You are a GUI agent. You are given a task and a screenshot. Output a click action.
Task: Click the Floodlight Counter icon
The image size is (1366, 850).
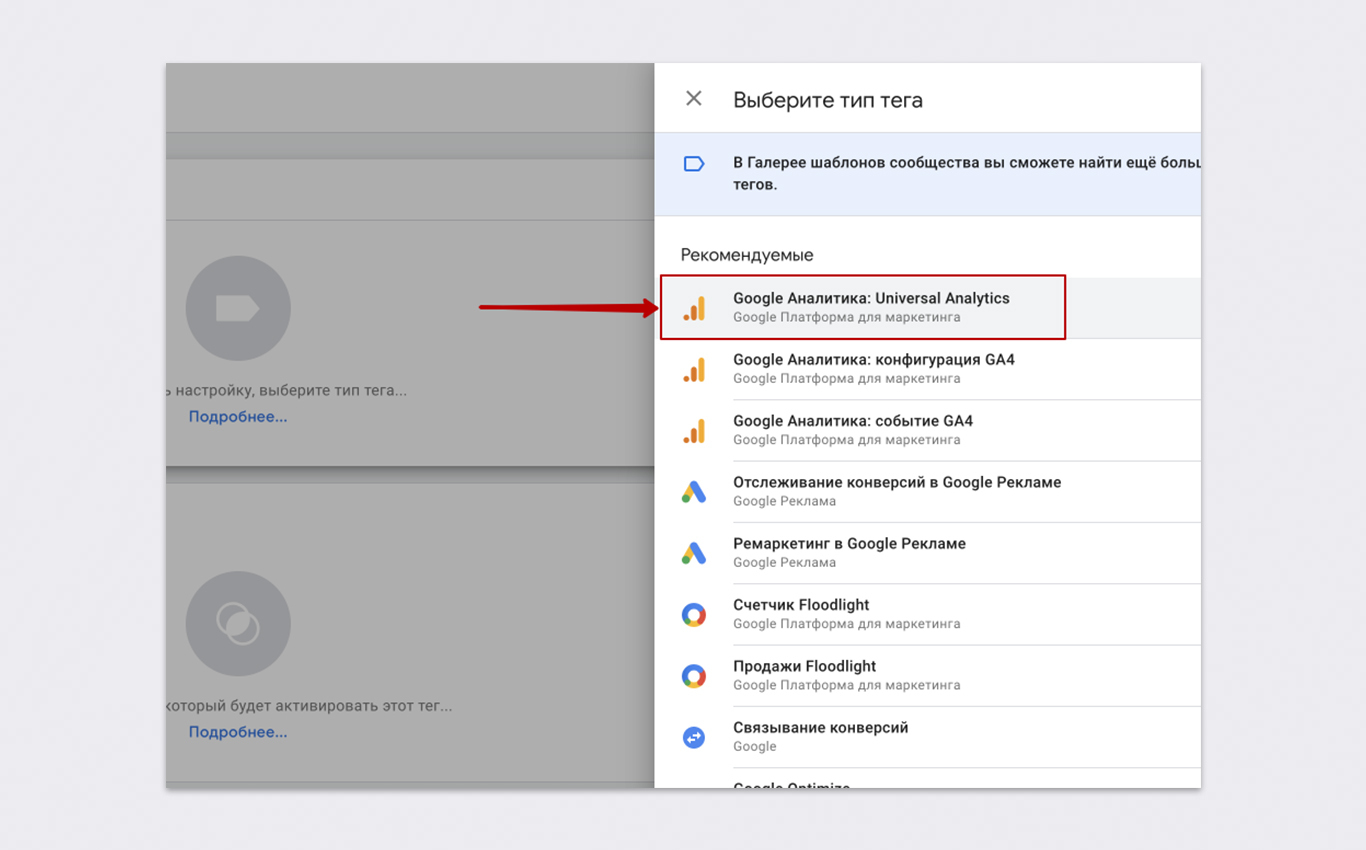pos(694,615)
